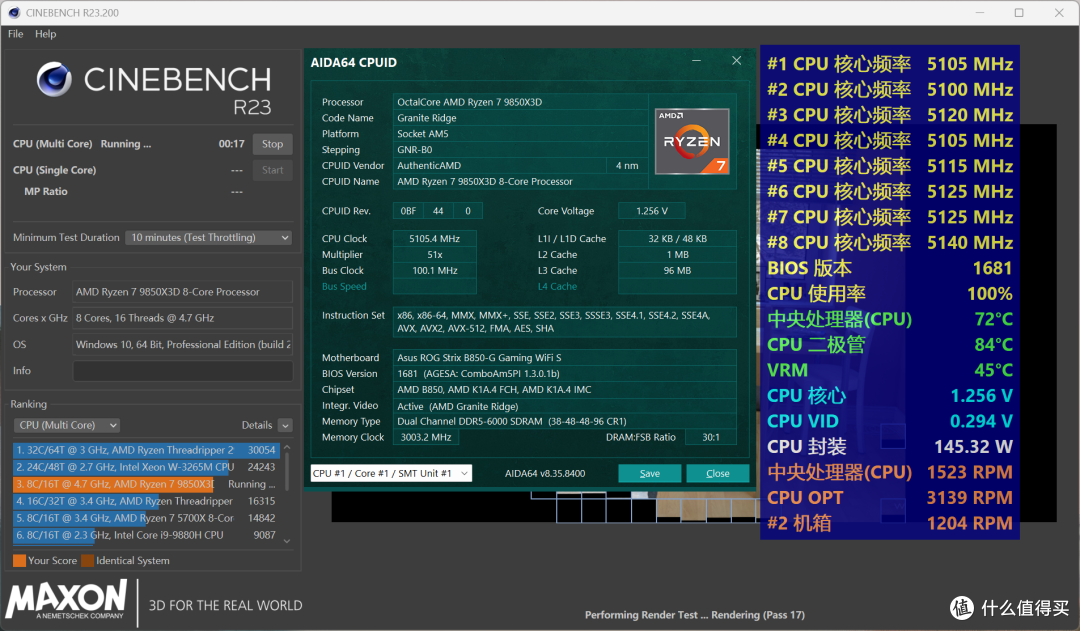
Task: Select Xeon W-3265M ranking row
Action: point(146,467)
